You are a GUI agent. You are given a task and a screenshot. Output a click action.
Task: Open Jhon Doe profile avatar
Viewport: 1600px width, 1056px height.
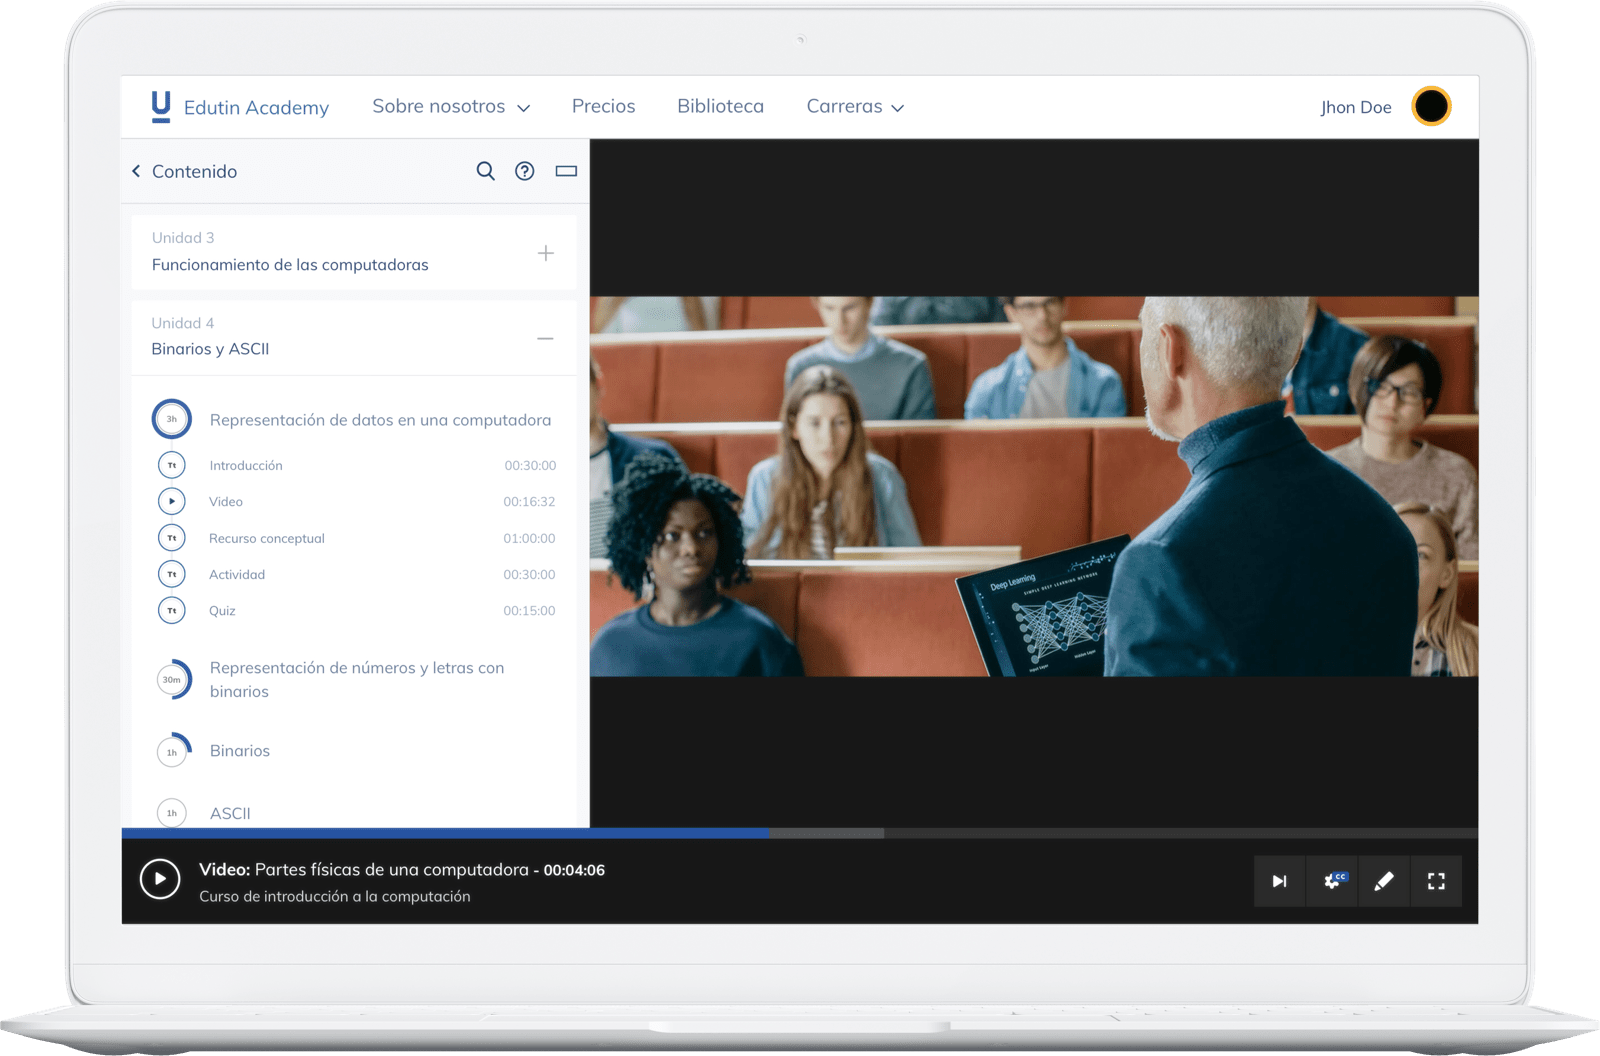[x=1431, y=106]
